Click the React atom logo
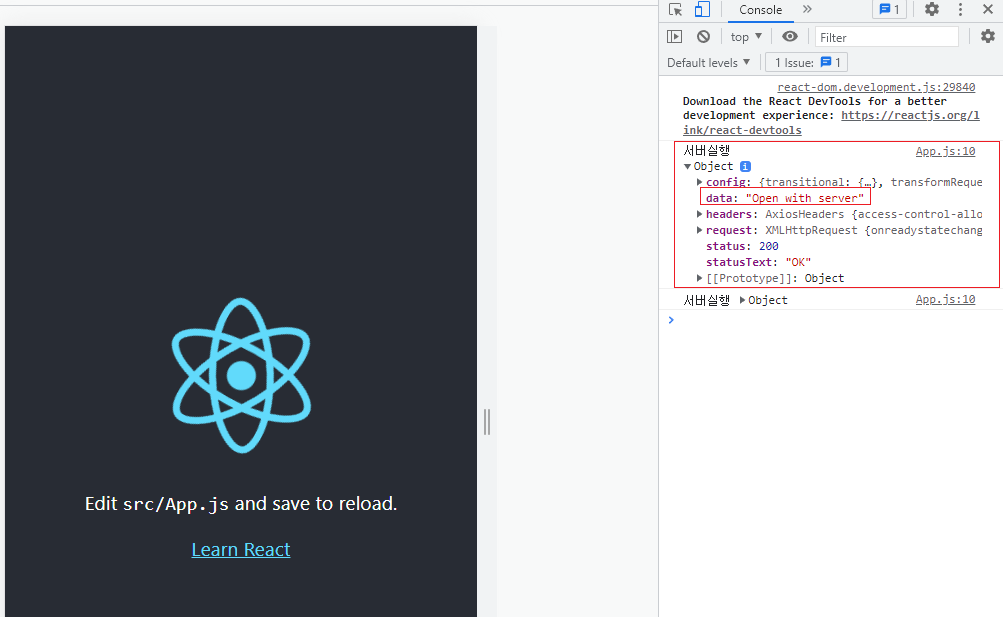The width and height of the screenshot is (1003, 617). (x=241, y=375)
